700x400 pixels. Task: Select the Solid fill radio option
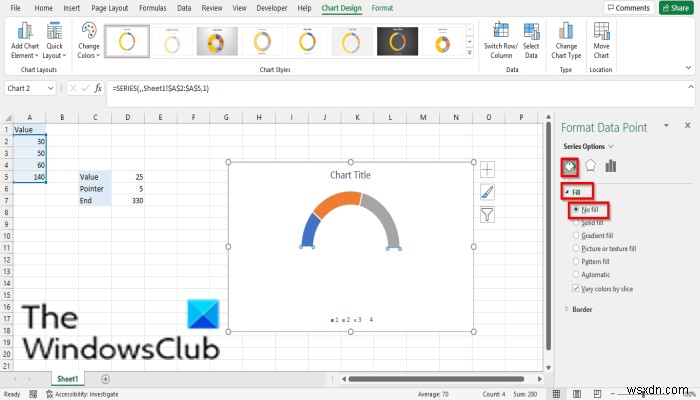click(576, 222)
